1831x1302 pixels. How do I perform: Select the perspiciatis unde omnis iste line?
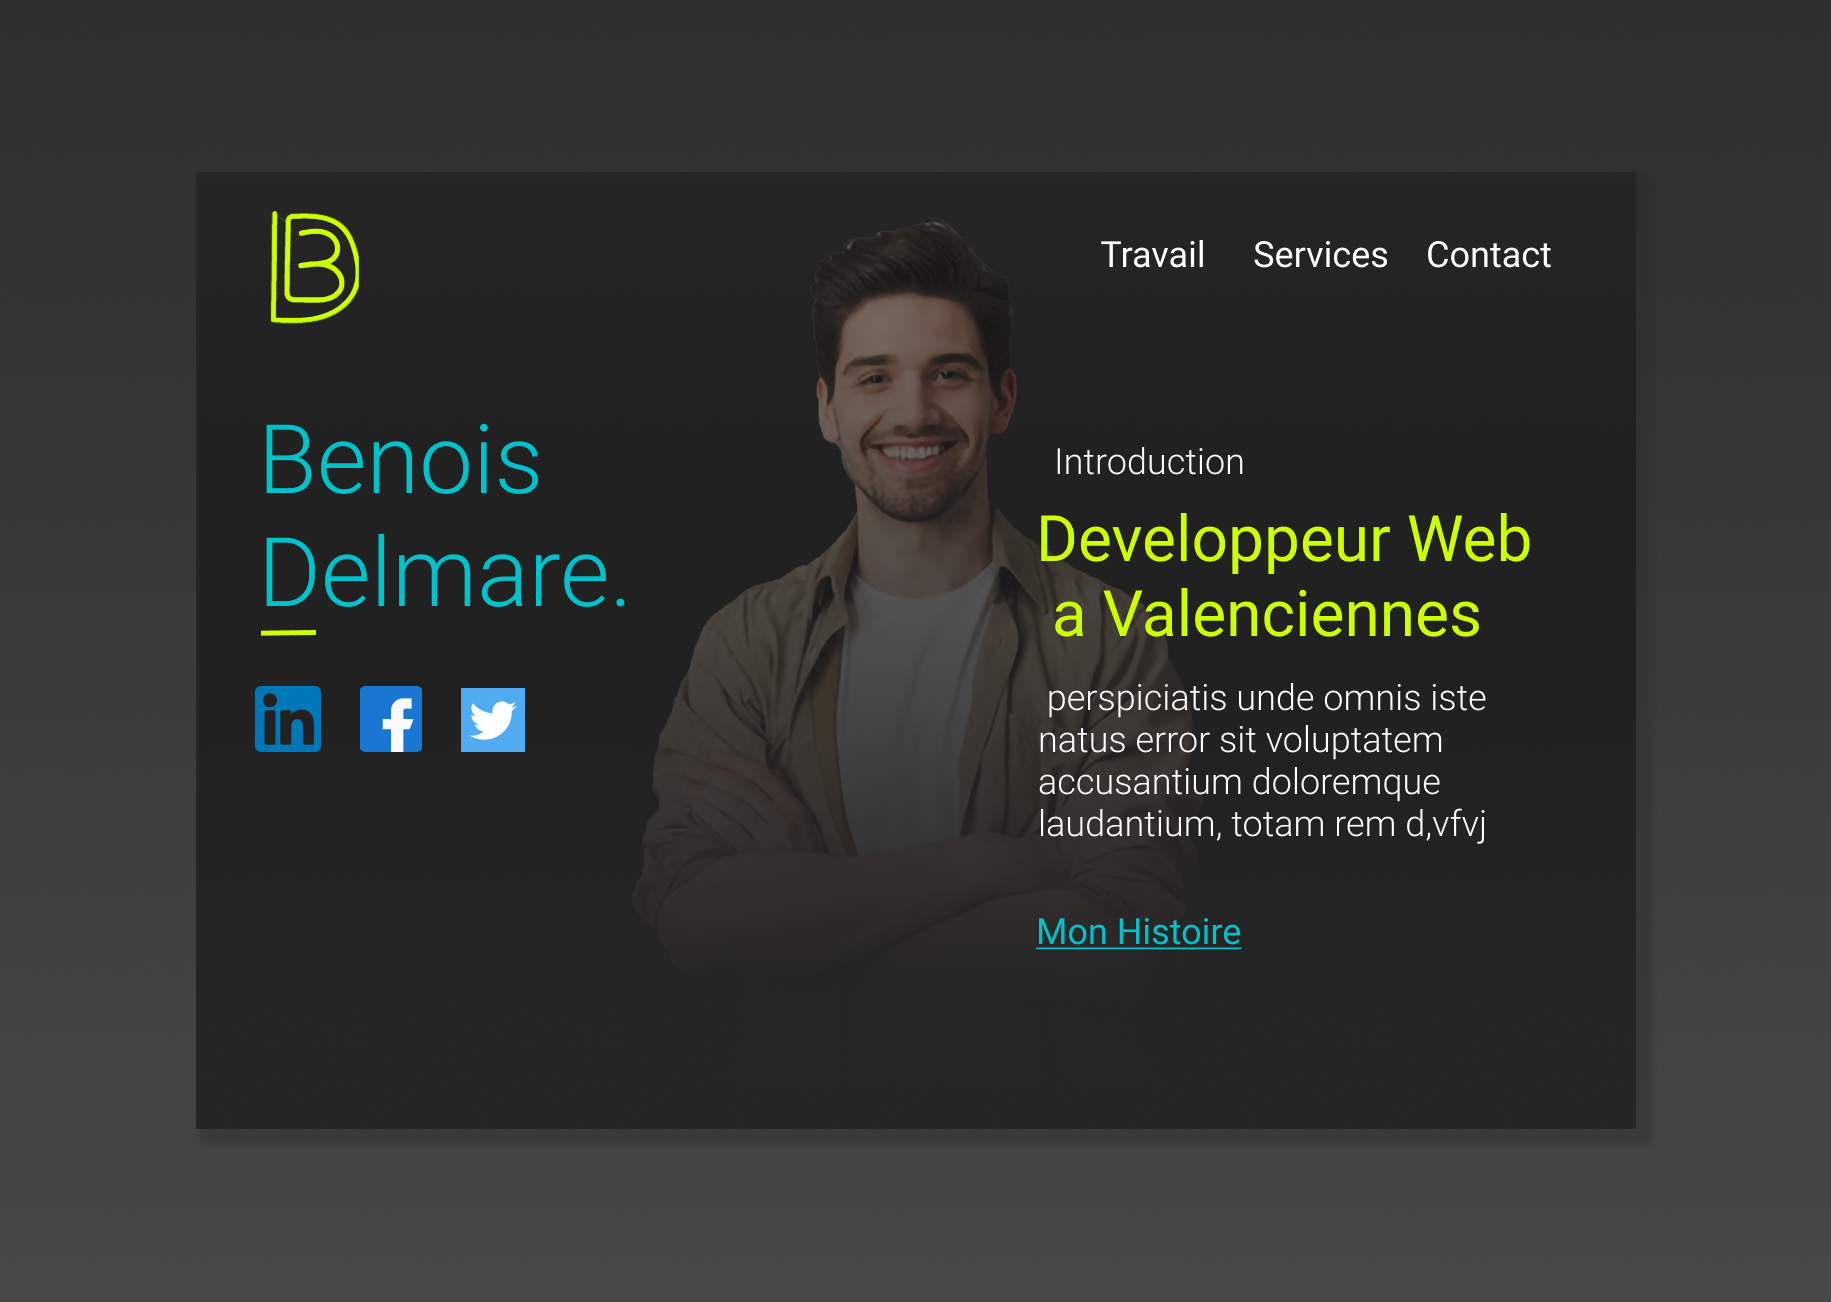point(1266,698)
